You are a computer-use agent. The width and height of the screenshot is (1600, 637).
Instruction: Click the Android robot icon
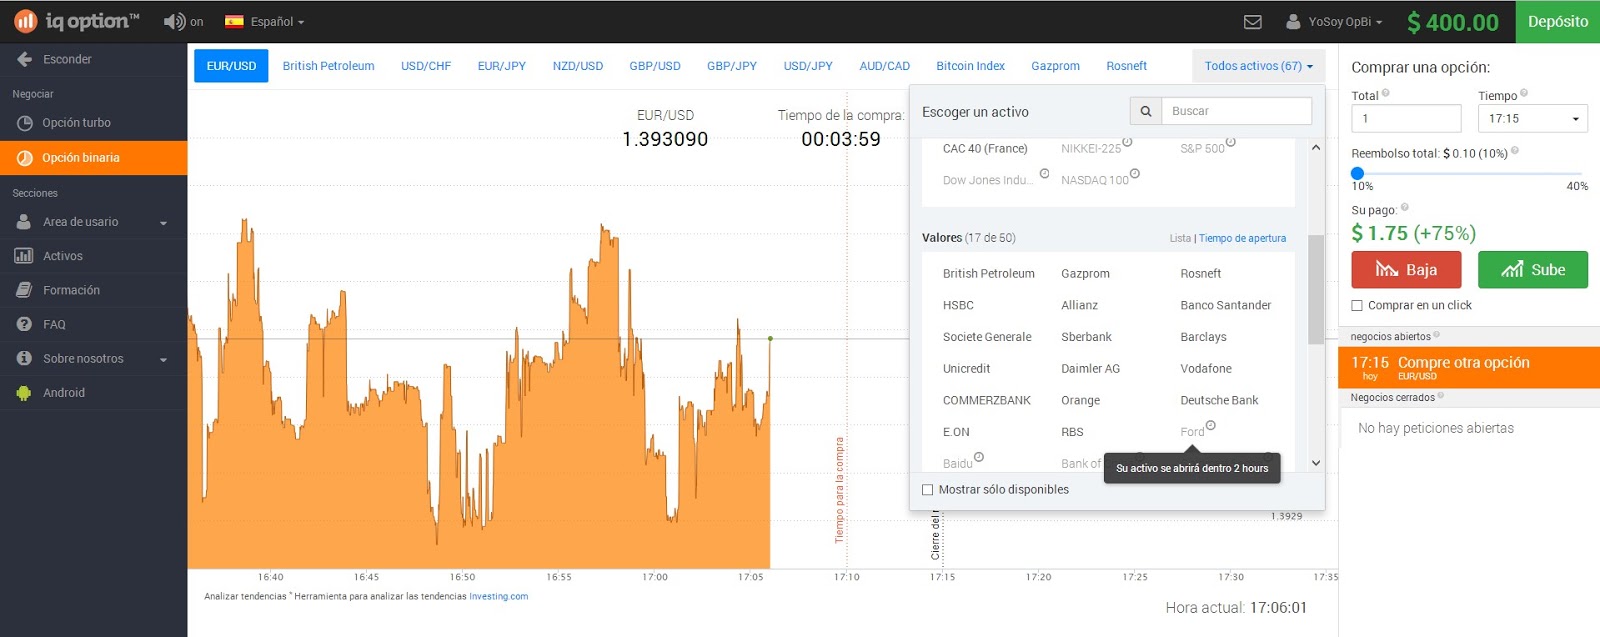tap(24, 393)
